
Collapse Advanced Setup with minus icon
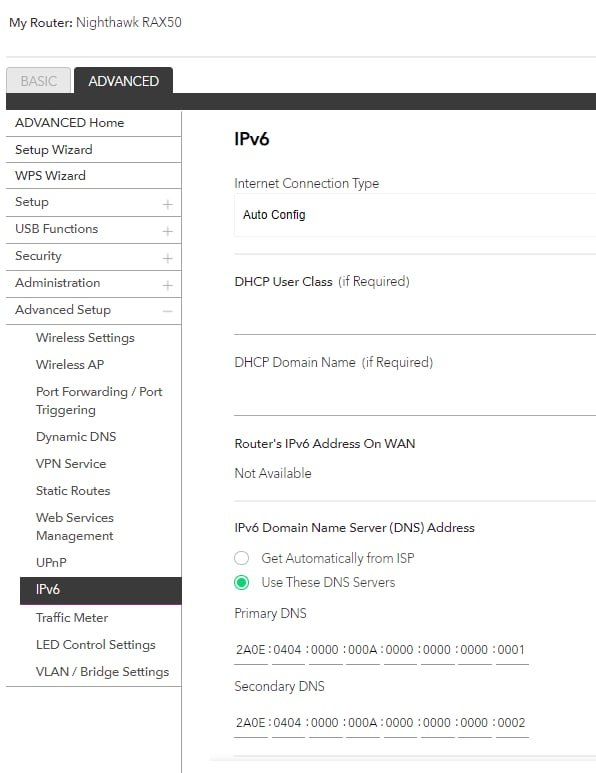[x=168, y=311]
